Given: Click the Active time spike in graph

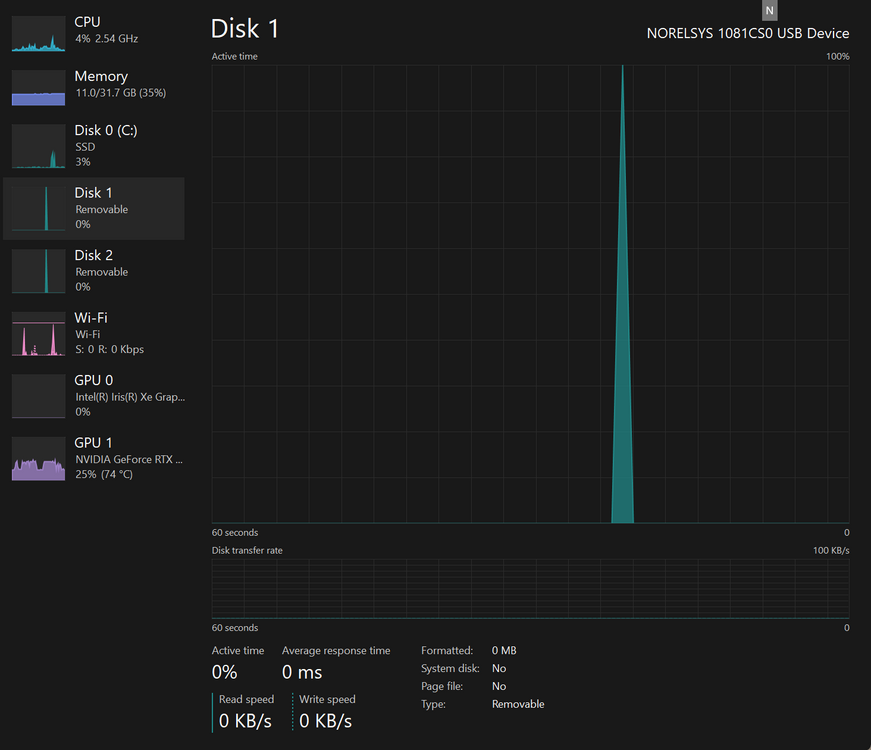Looking at the screenshot, I should 623,333.
